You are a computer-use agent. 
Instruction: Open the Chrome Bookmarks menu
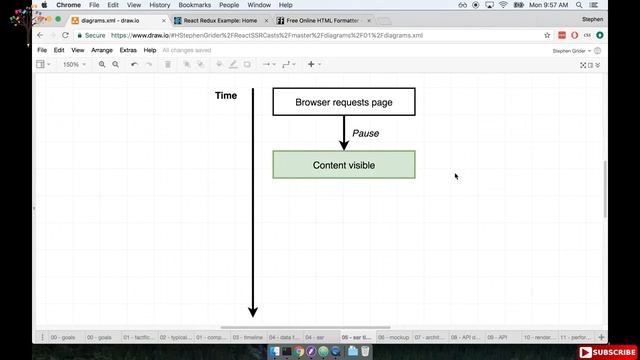coord(195,5)
